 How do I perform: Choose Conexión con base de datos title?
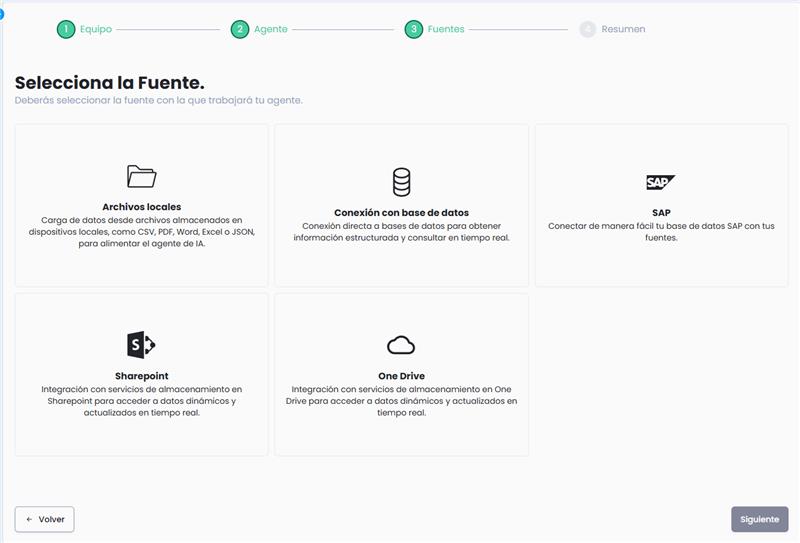coord(401,213)
